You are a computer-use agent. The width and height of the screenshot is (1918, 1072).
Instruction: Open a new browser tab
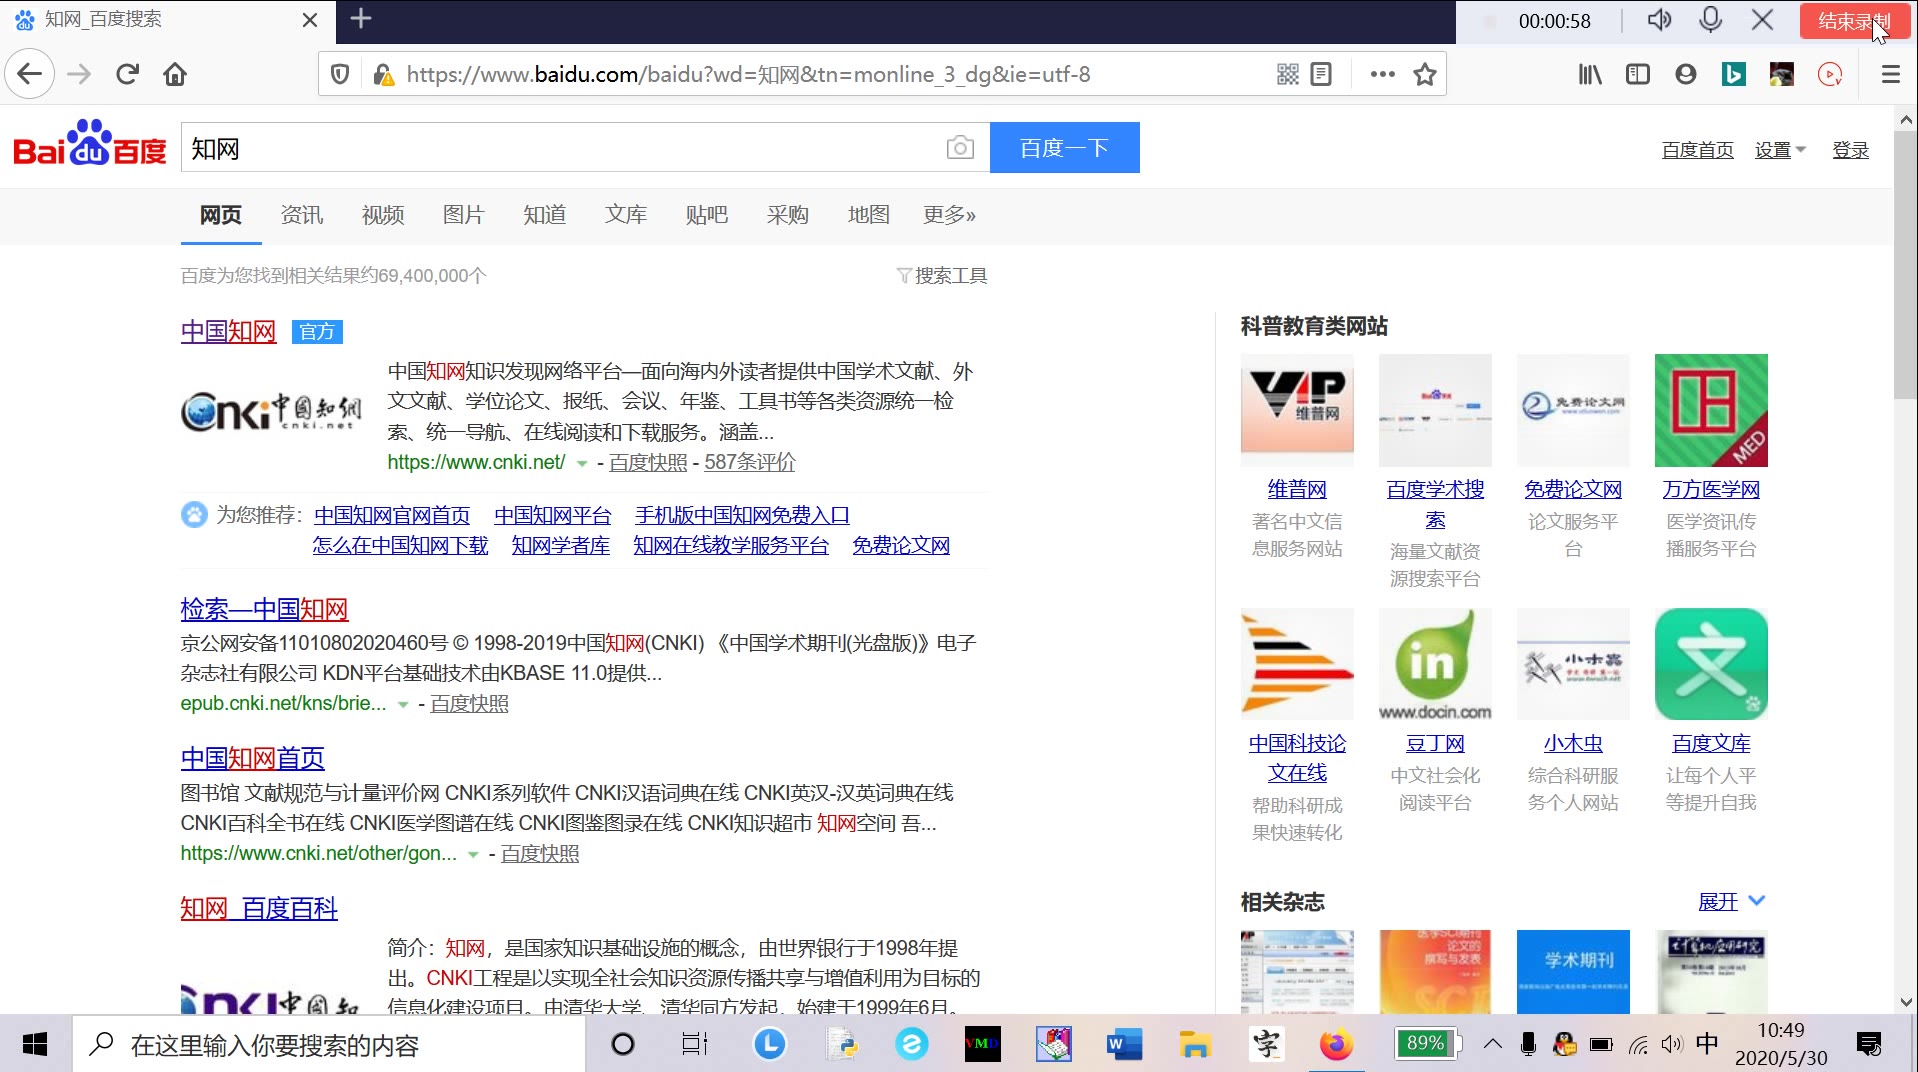(x=361, y=19)
